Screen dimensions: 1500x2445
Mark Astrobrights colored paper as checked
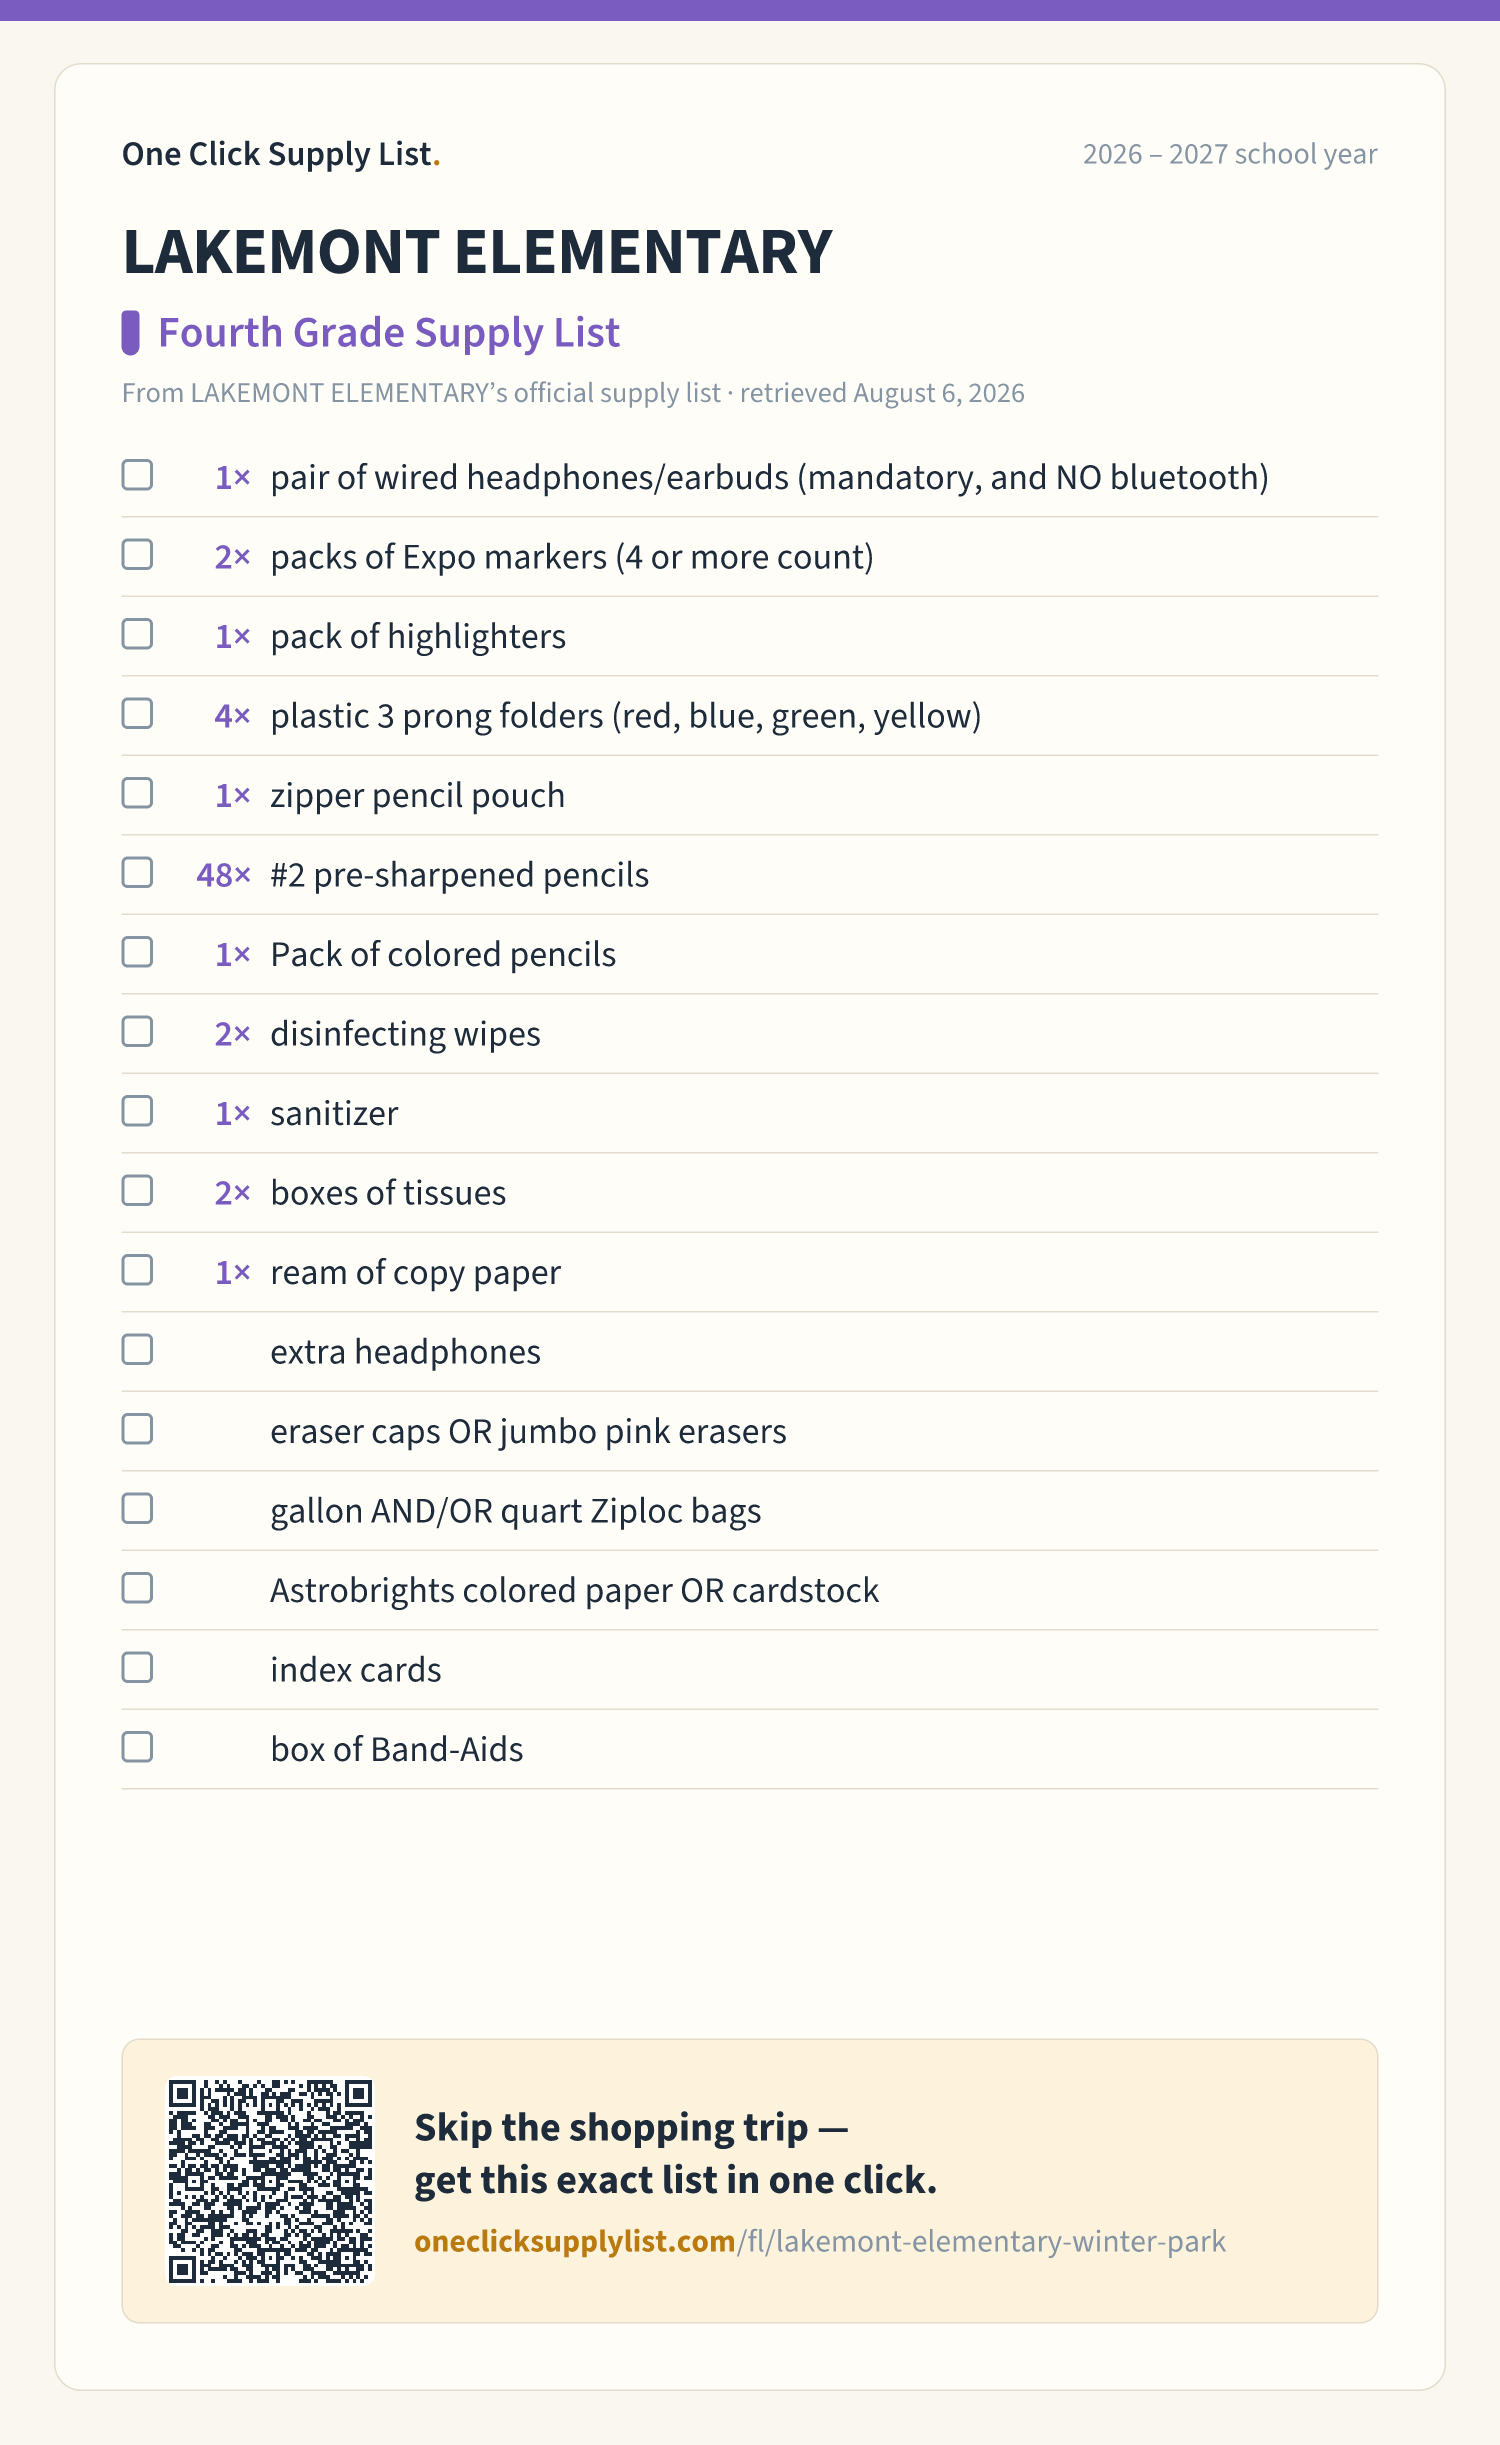[137, 1588]
